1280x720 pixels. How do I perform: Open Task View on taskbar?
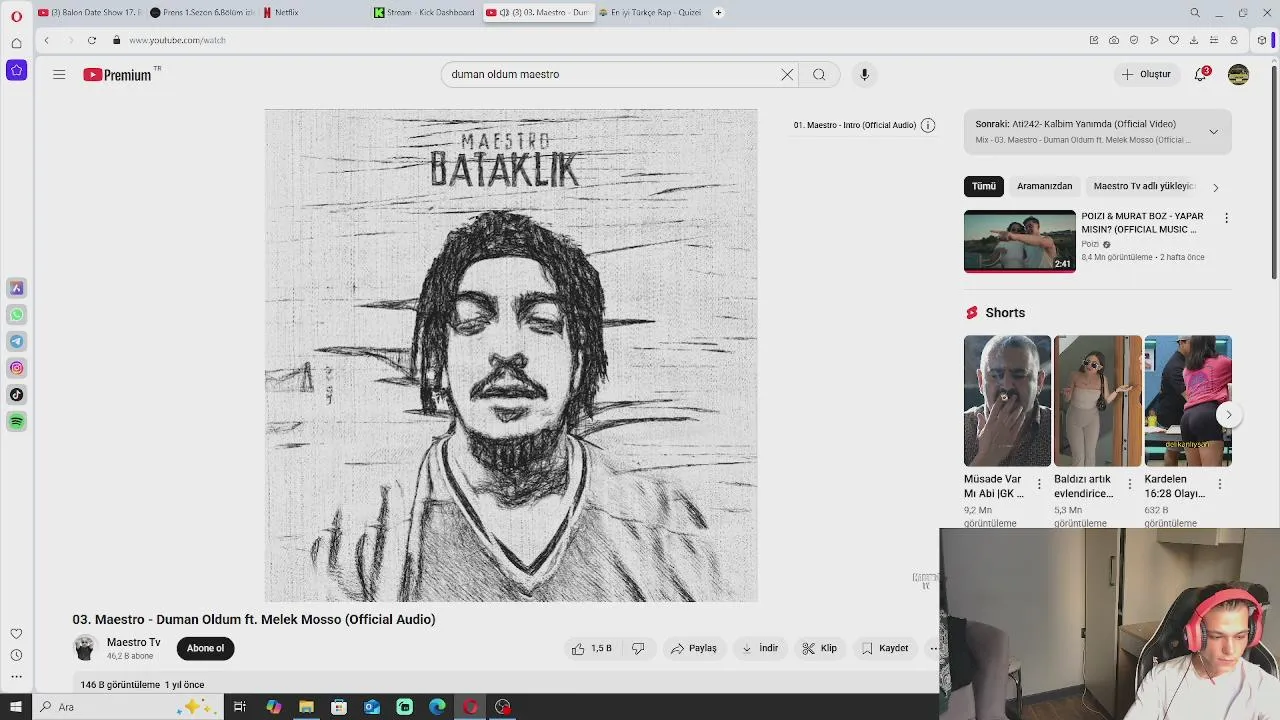click(x=240, y=707)
